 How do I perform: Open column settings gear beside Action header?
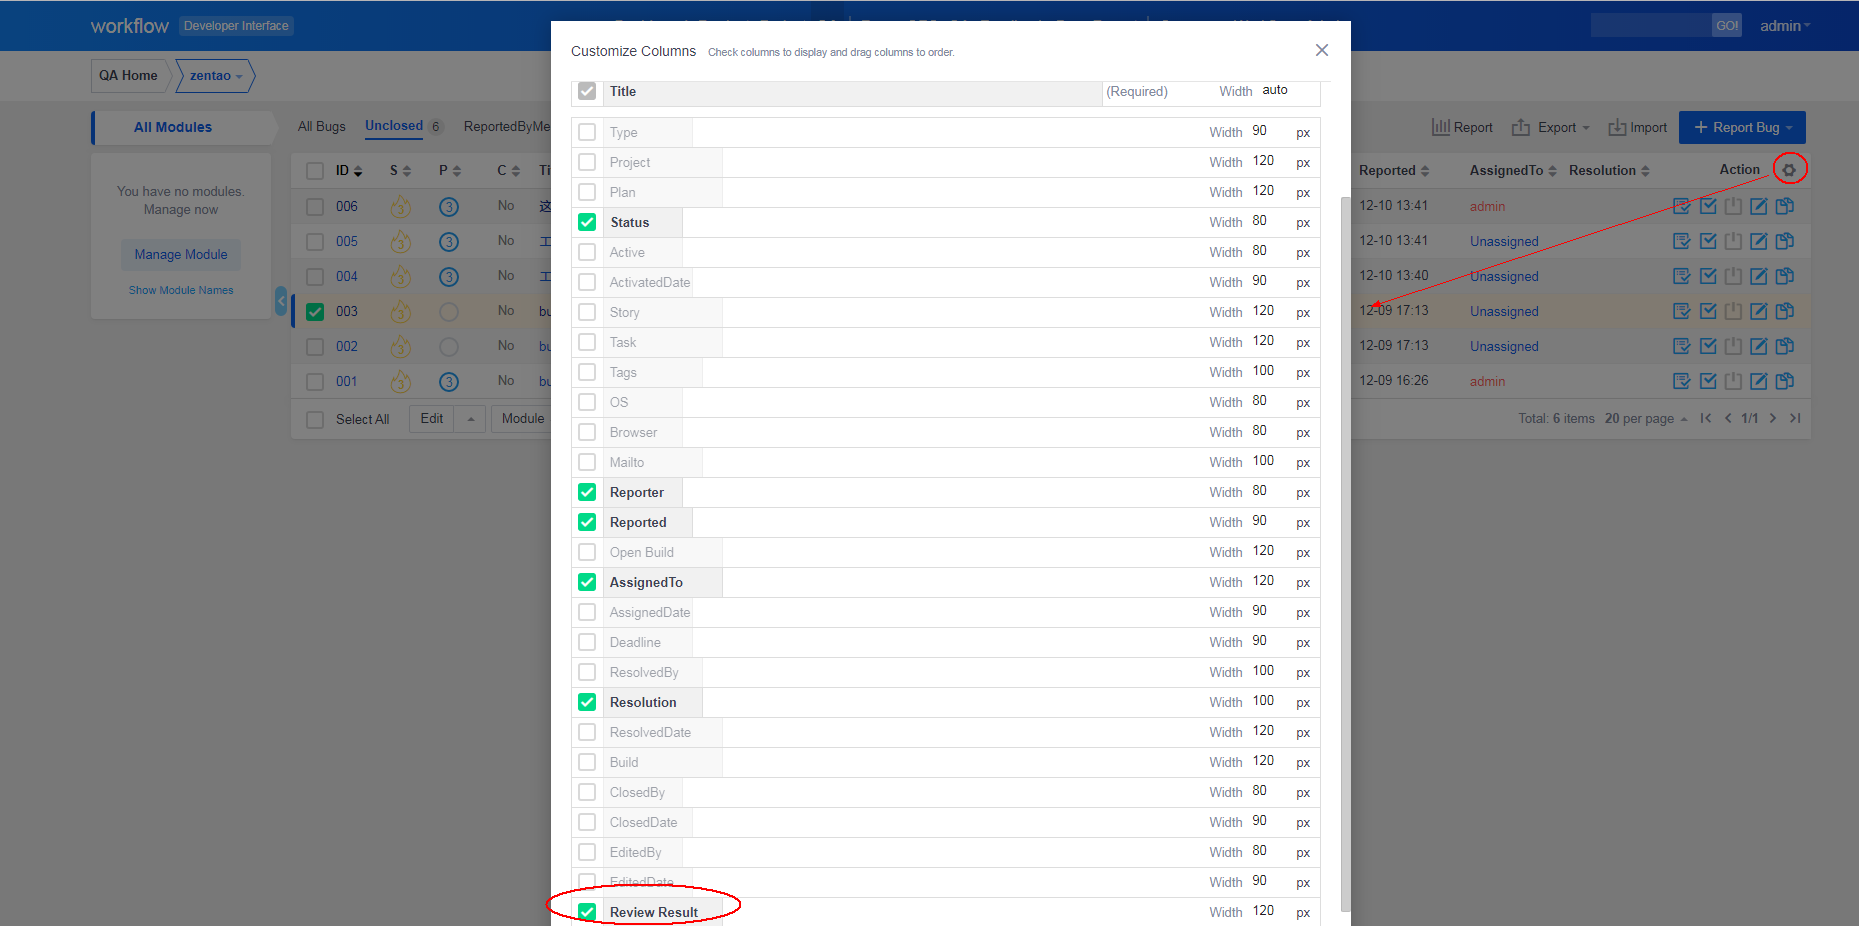click(x=1789, y=170)
